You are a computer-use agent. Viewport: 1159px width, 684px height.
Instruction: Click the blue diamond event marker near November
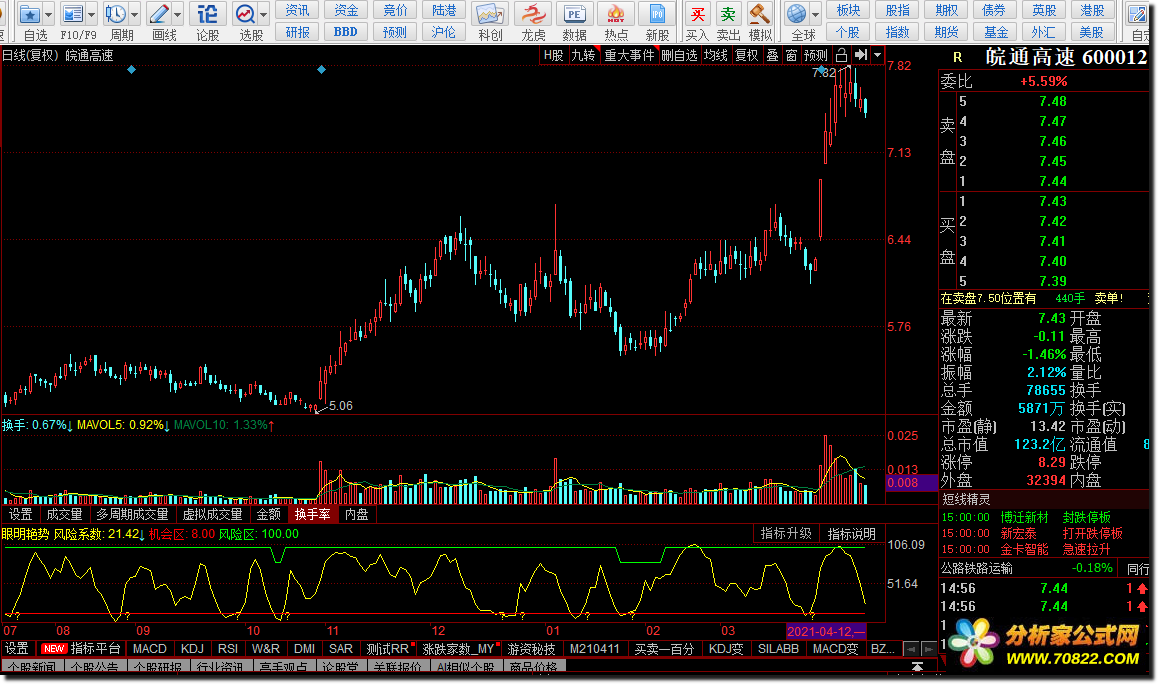(321, 70)
